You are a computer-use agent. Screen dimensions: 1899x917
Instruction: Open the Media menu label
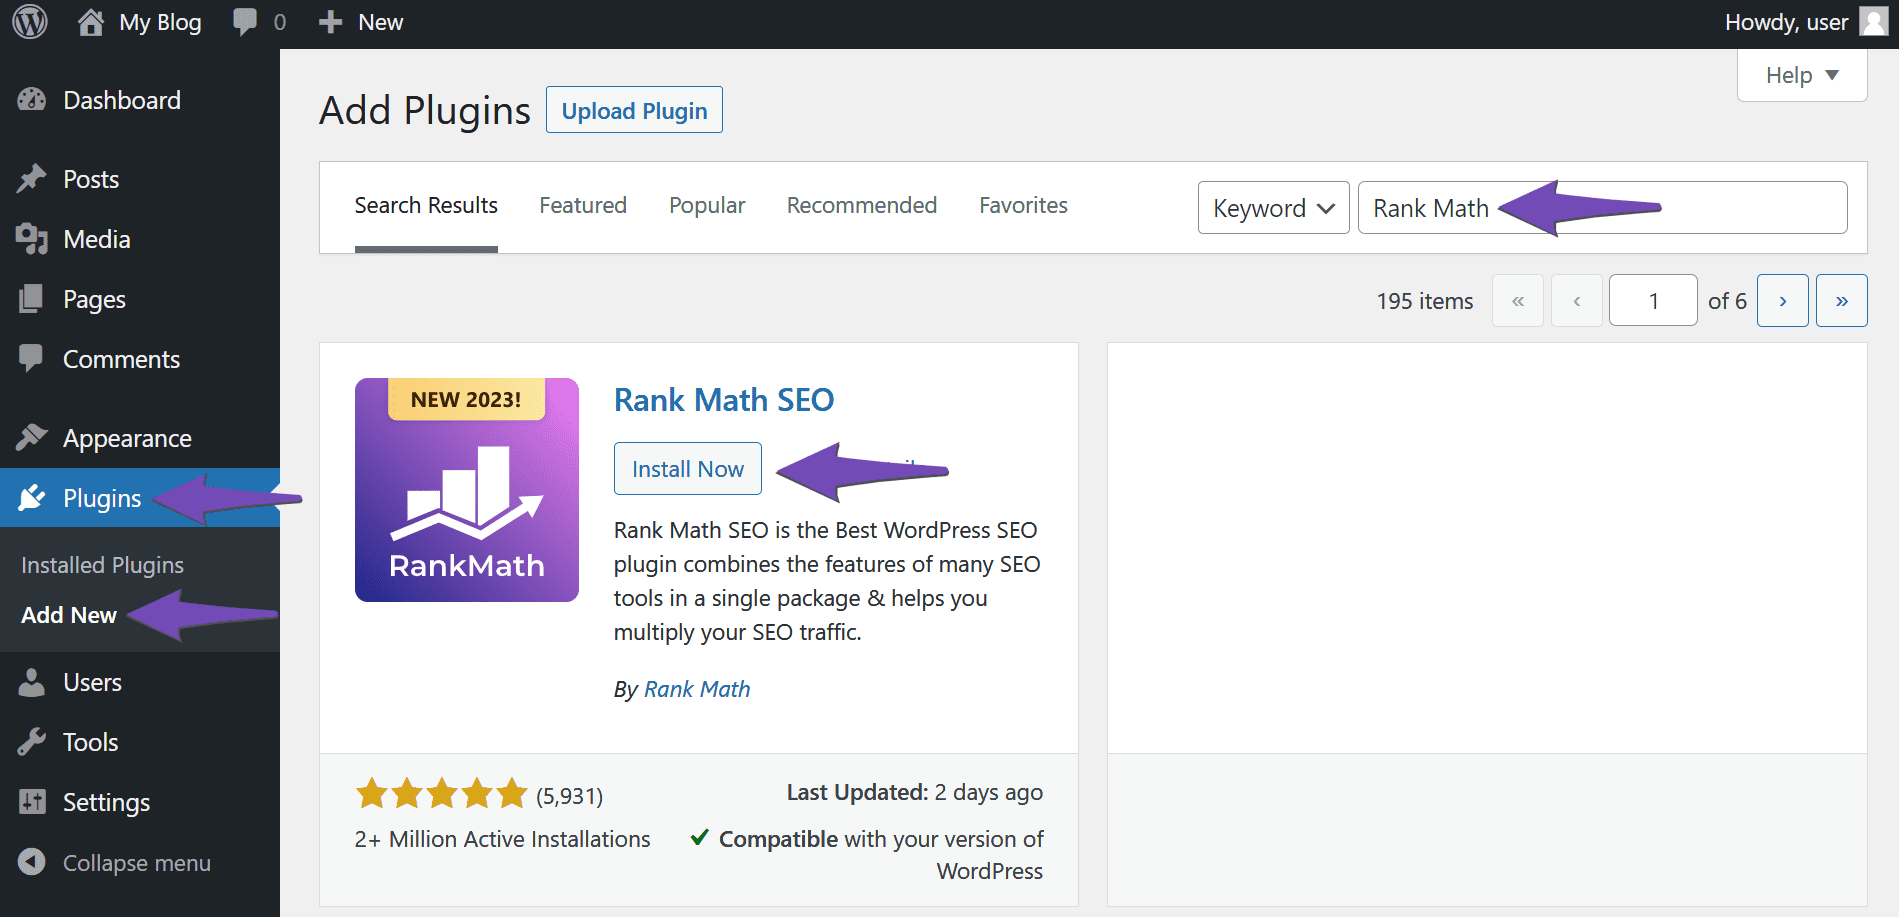point(97,239)
